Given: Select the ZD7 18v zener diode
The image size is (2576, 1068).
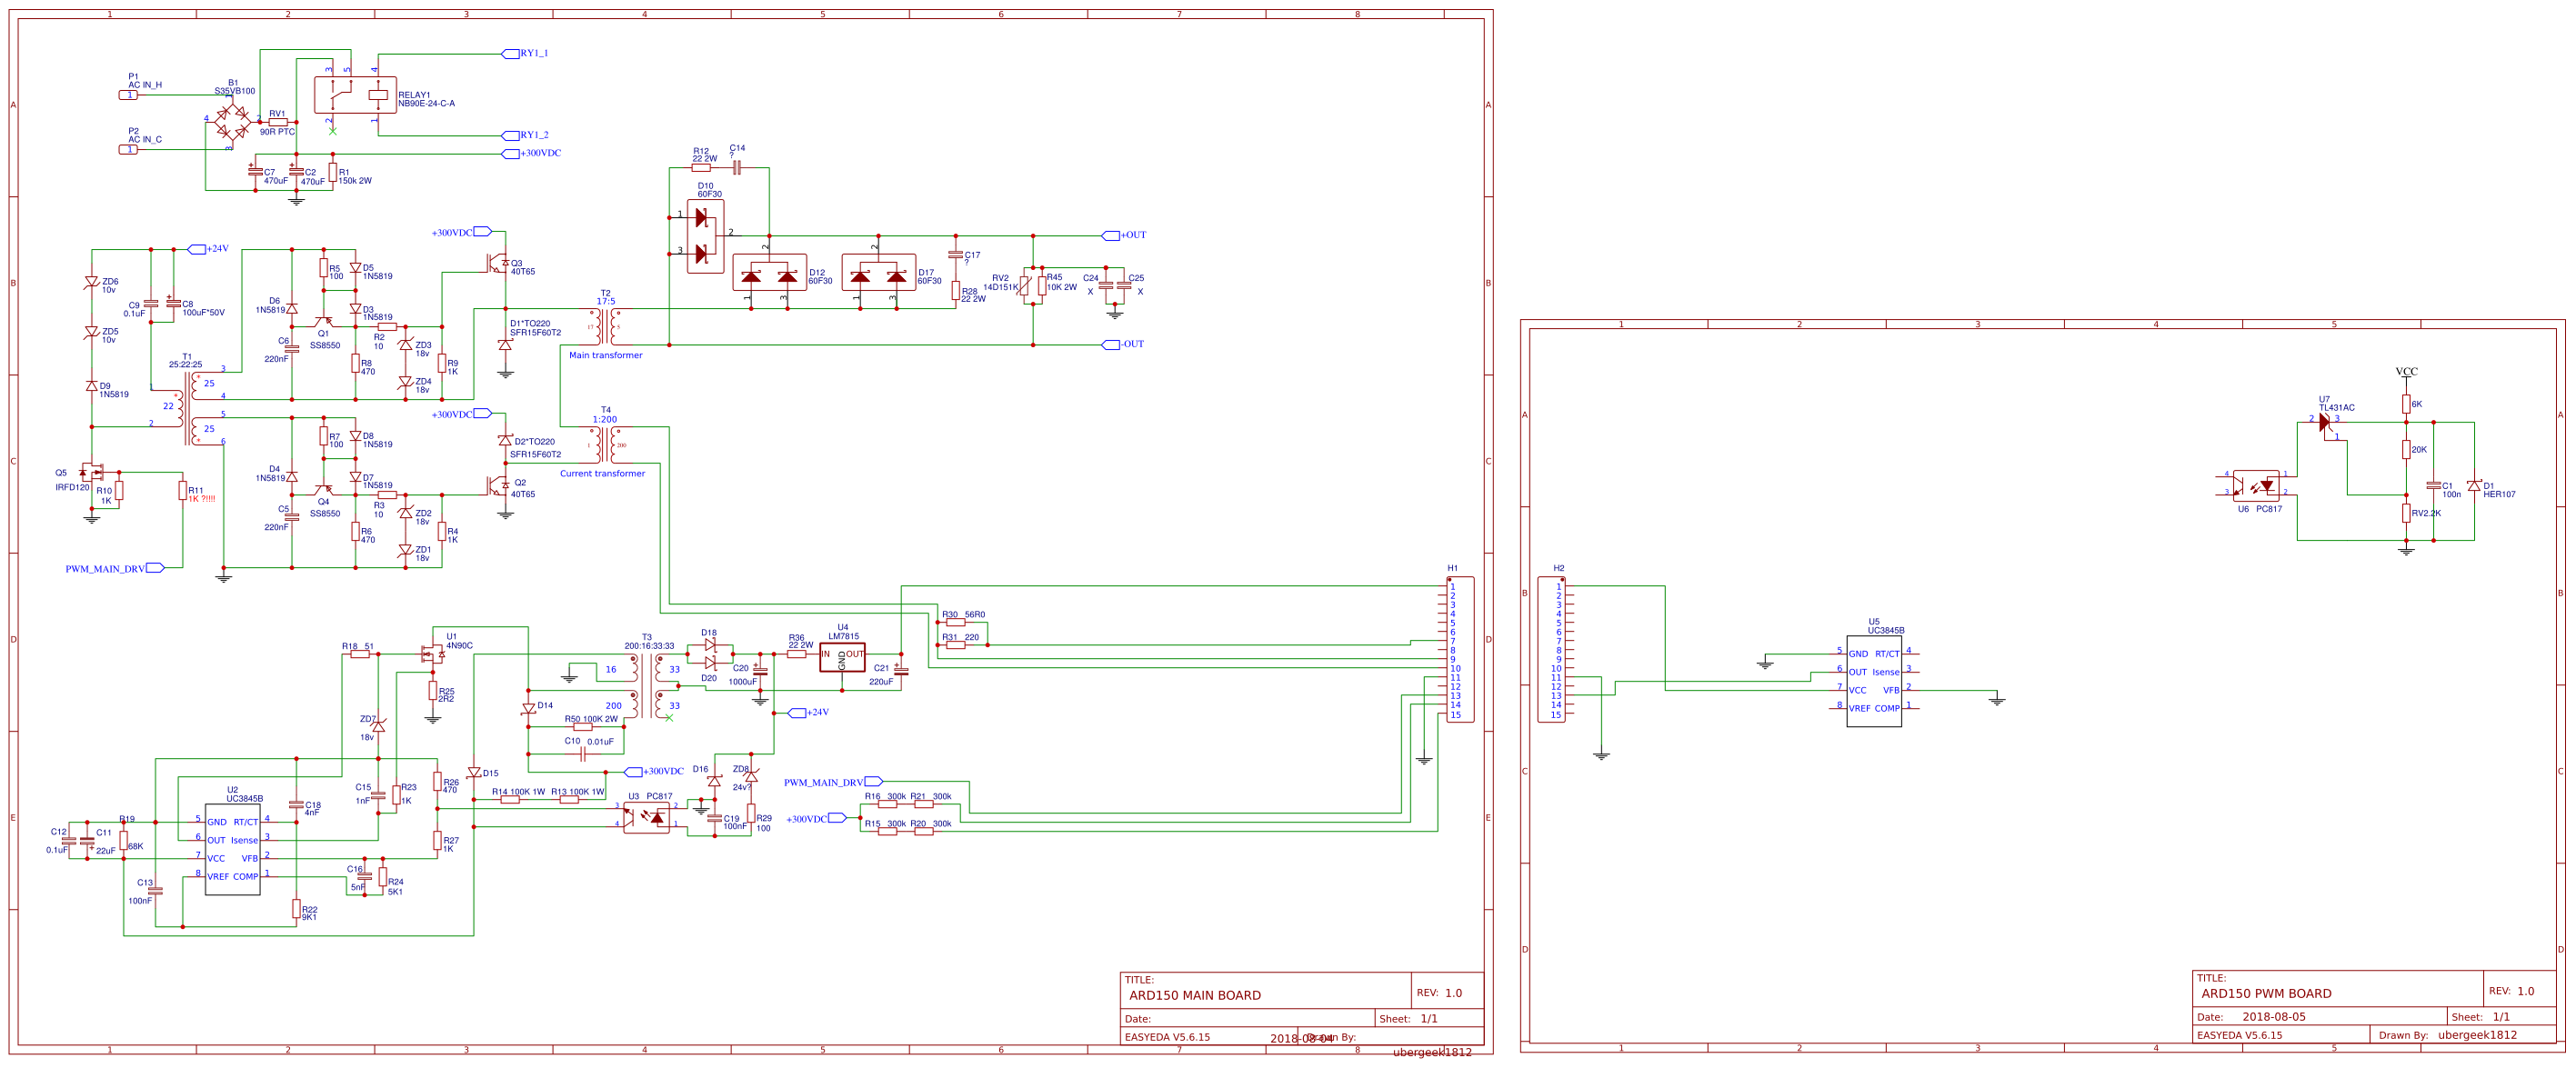Looking at the screenshot, I should (378, 727).
